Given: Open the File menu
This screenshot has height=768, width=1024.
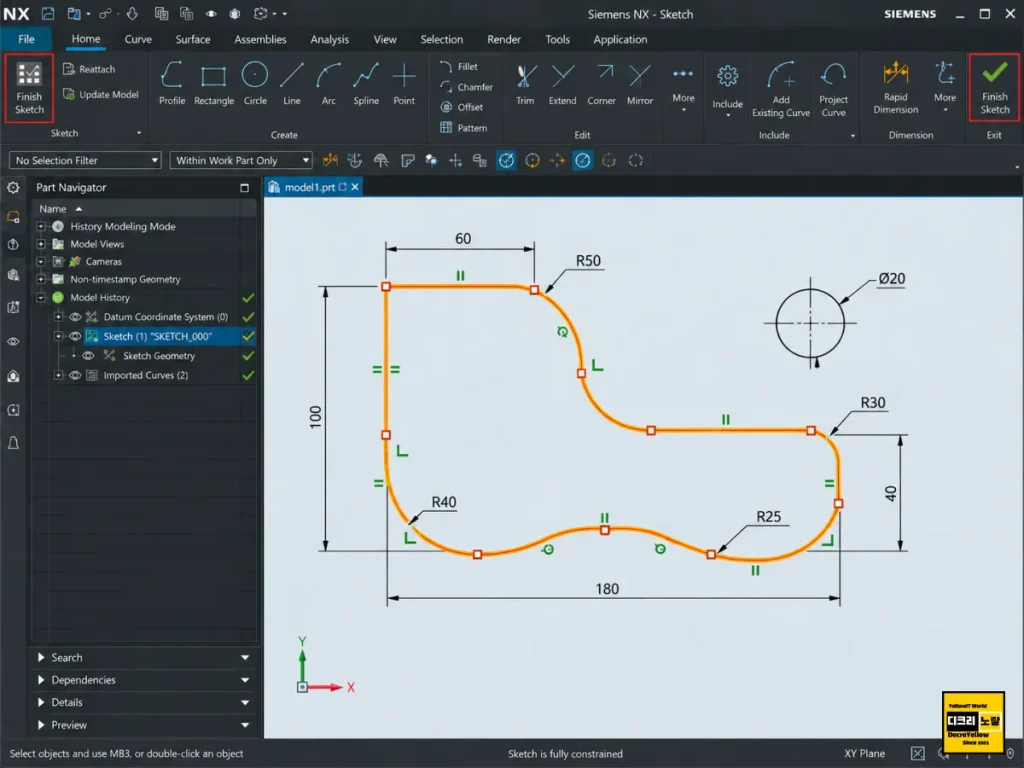Looking at the screenshot, I should click(26, 39).
